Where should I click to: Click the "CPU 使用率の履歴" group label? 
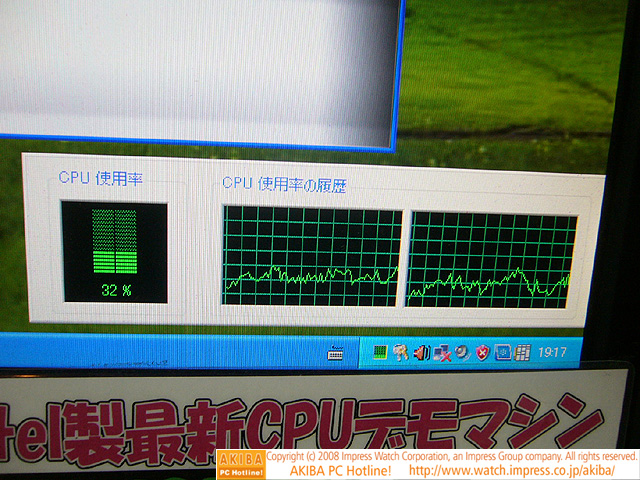[284, 183]
